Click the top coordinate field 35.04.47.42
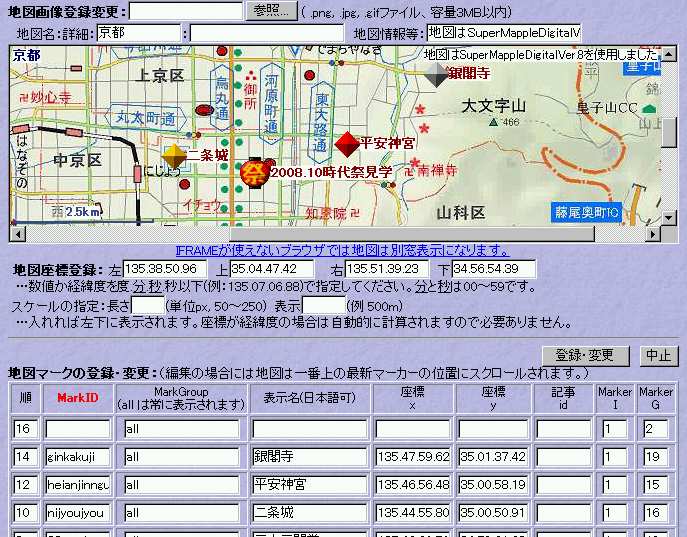This screenshot has width=687, height=537. tap(271, 269)
